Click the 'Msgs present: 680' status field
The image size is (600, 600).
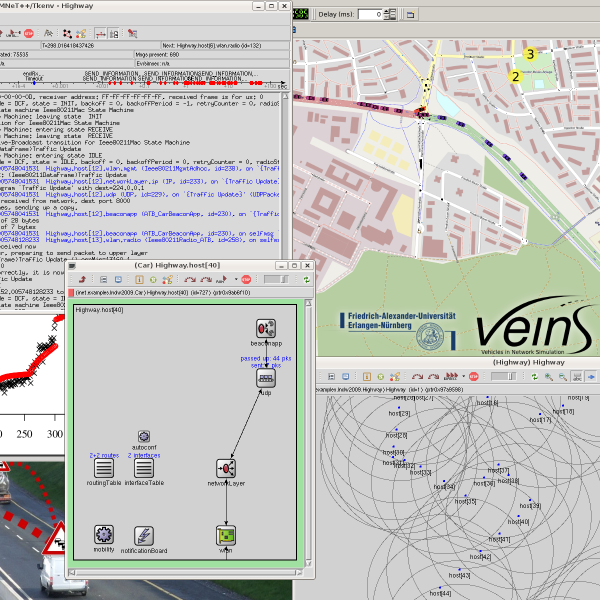(x=212, y=54)
